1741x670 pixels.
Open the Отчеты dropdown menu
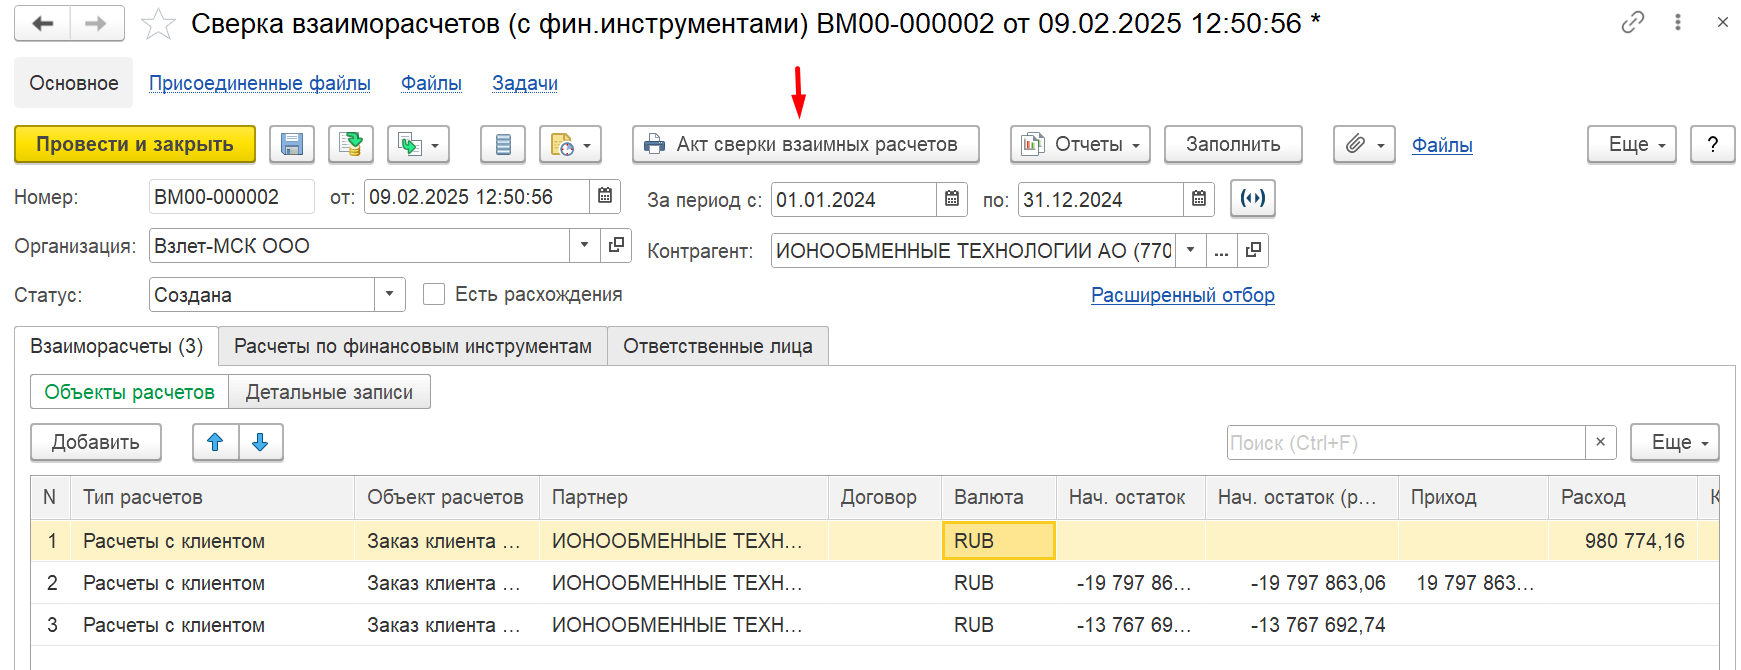click(x=1080, y=144)
